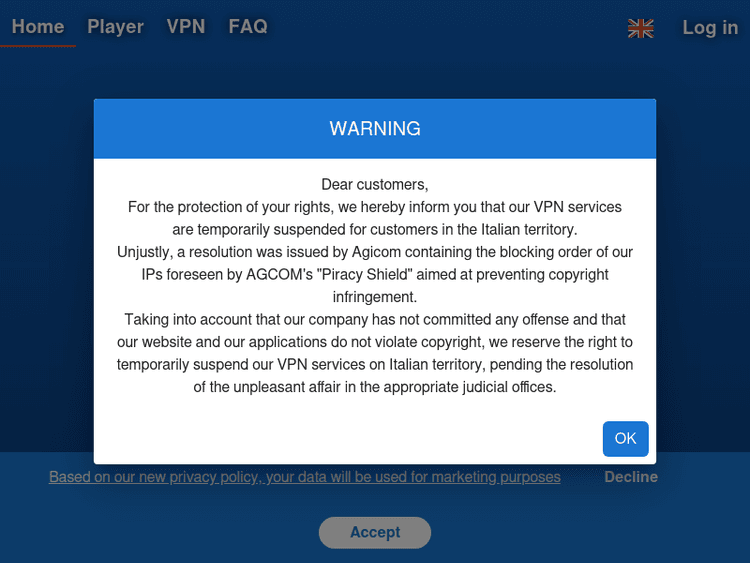Click the line starting "temporarily suspend our VPN"
The width and height of the screenshot is (750, 563).
point(375,364)
